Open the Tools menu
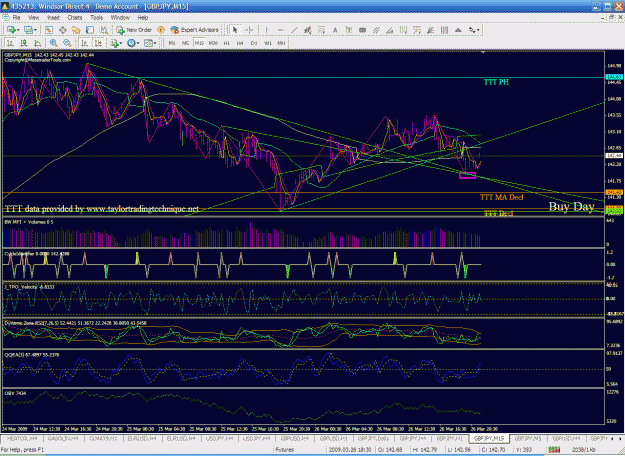This screenshot has width=625, height=456. (96, 18)
